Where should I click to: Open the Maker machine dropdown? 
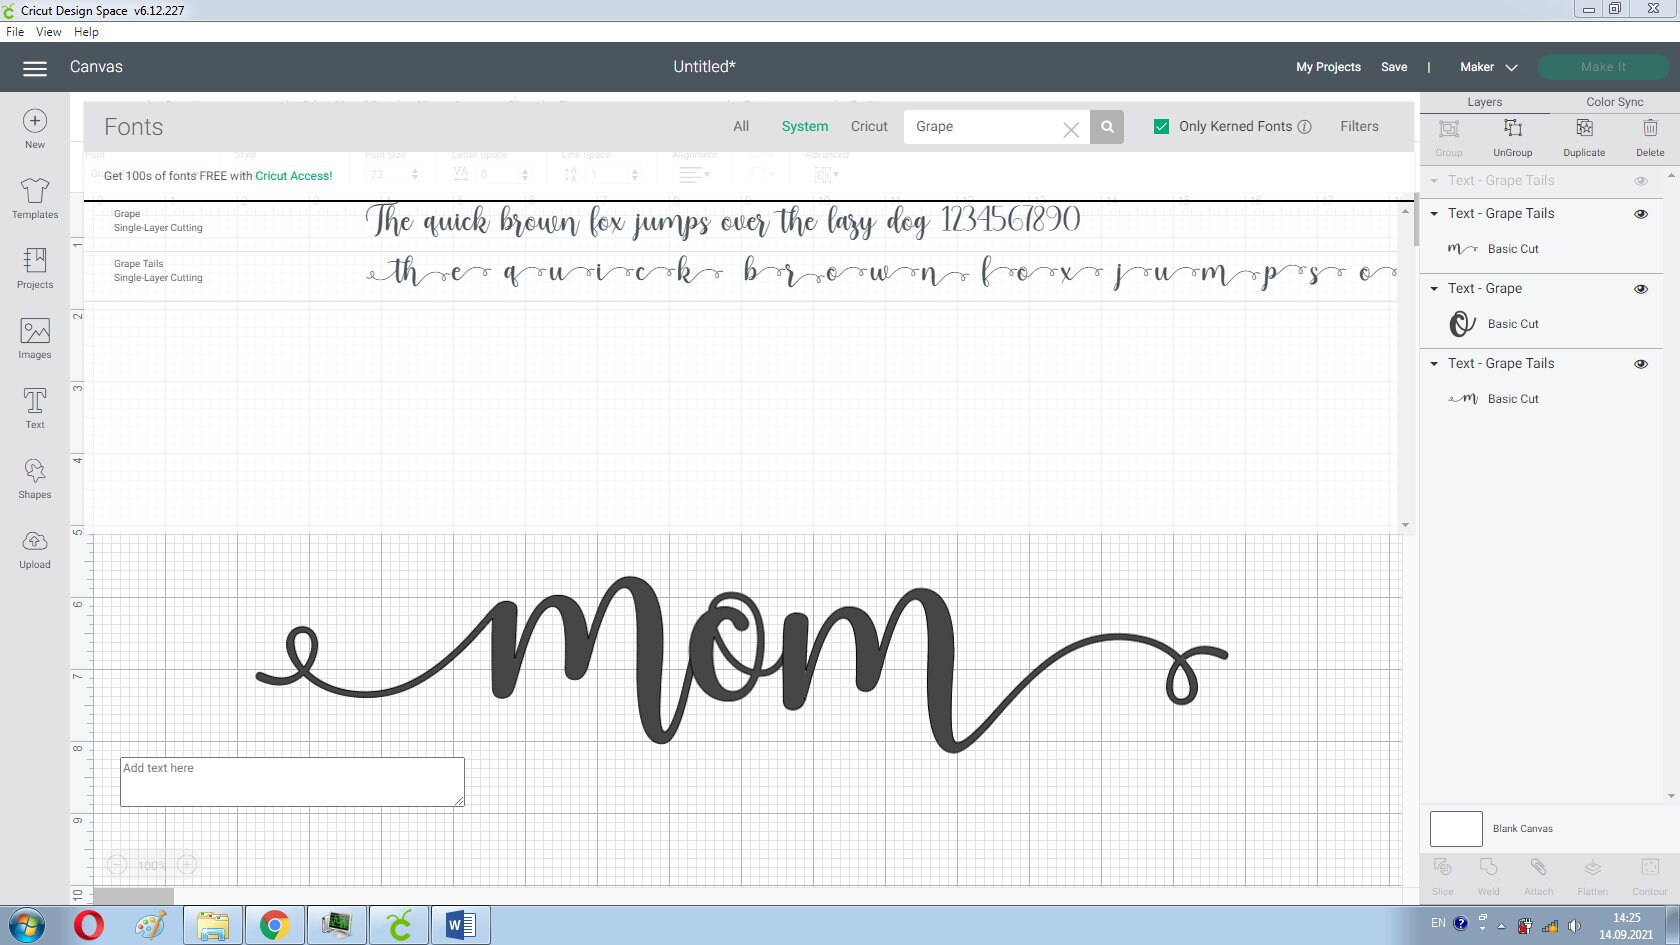point(1488,67)
